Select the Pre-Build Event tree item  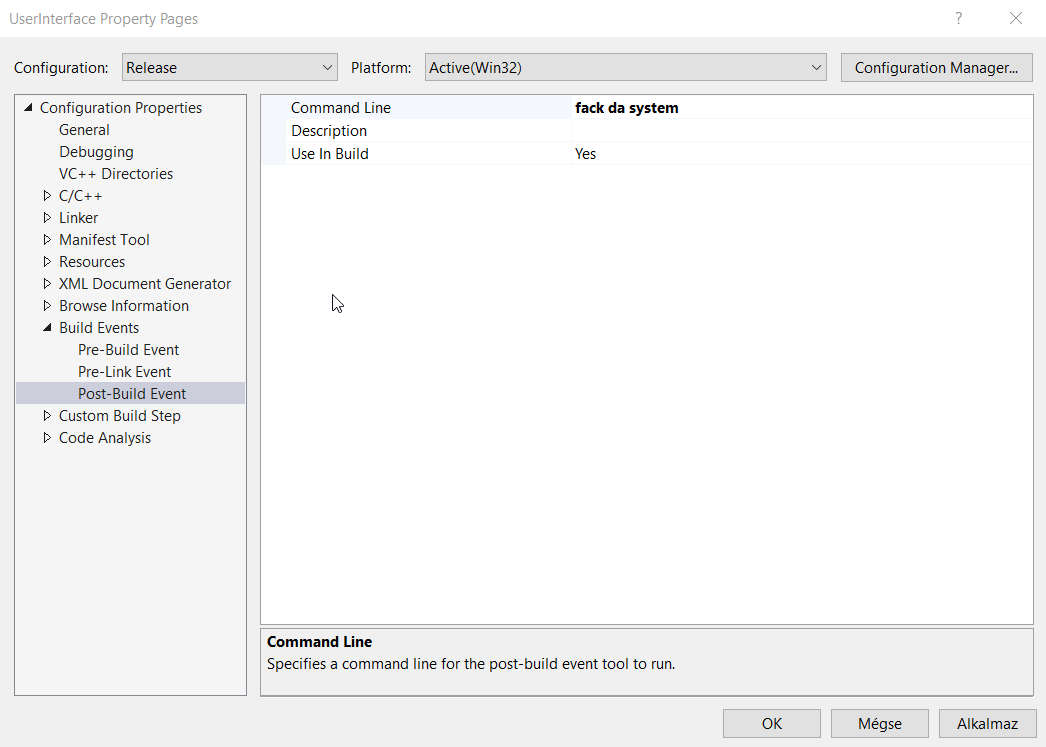click(129, 350)
